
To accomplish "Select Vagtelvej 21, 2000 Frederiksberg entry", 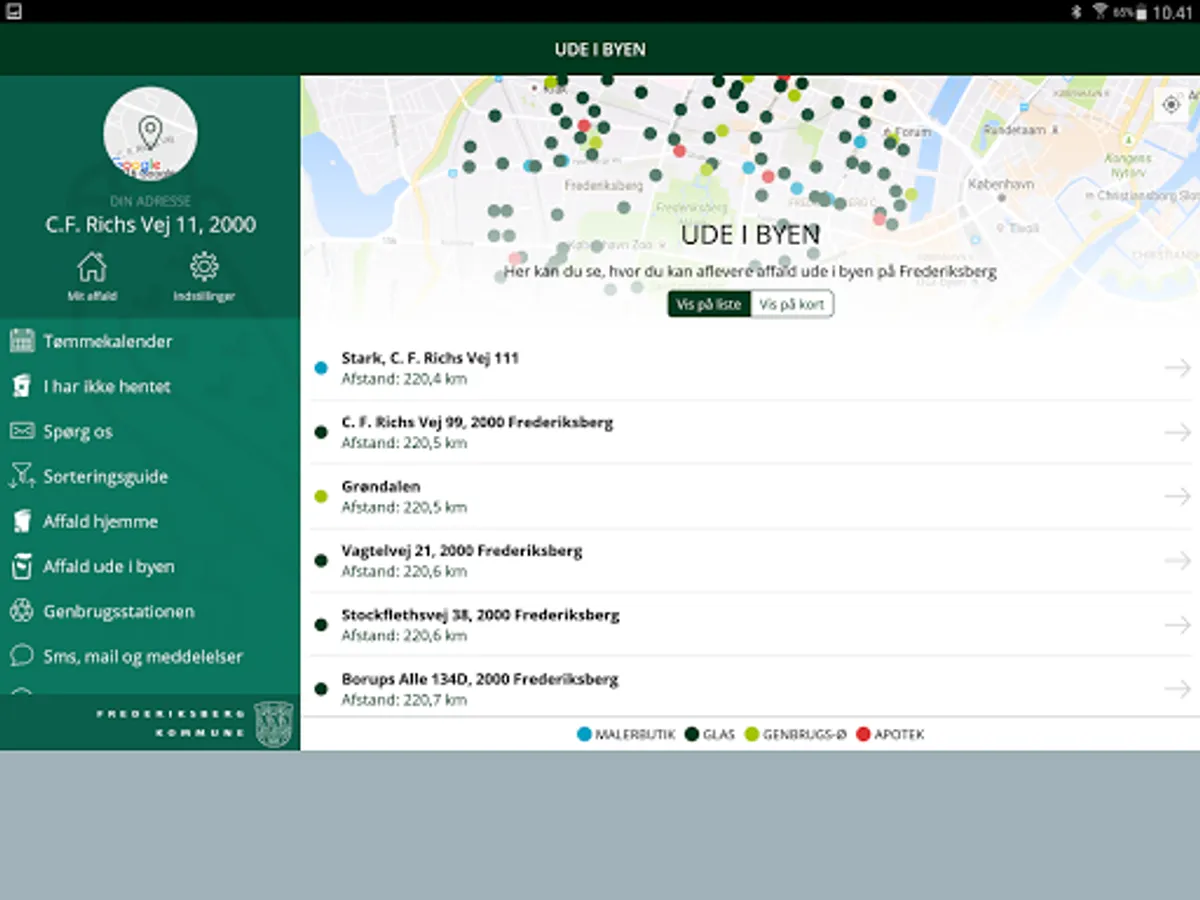I will point(750,560).
